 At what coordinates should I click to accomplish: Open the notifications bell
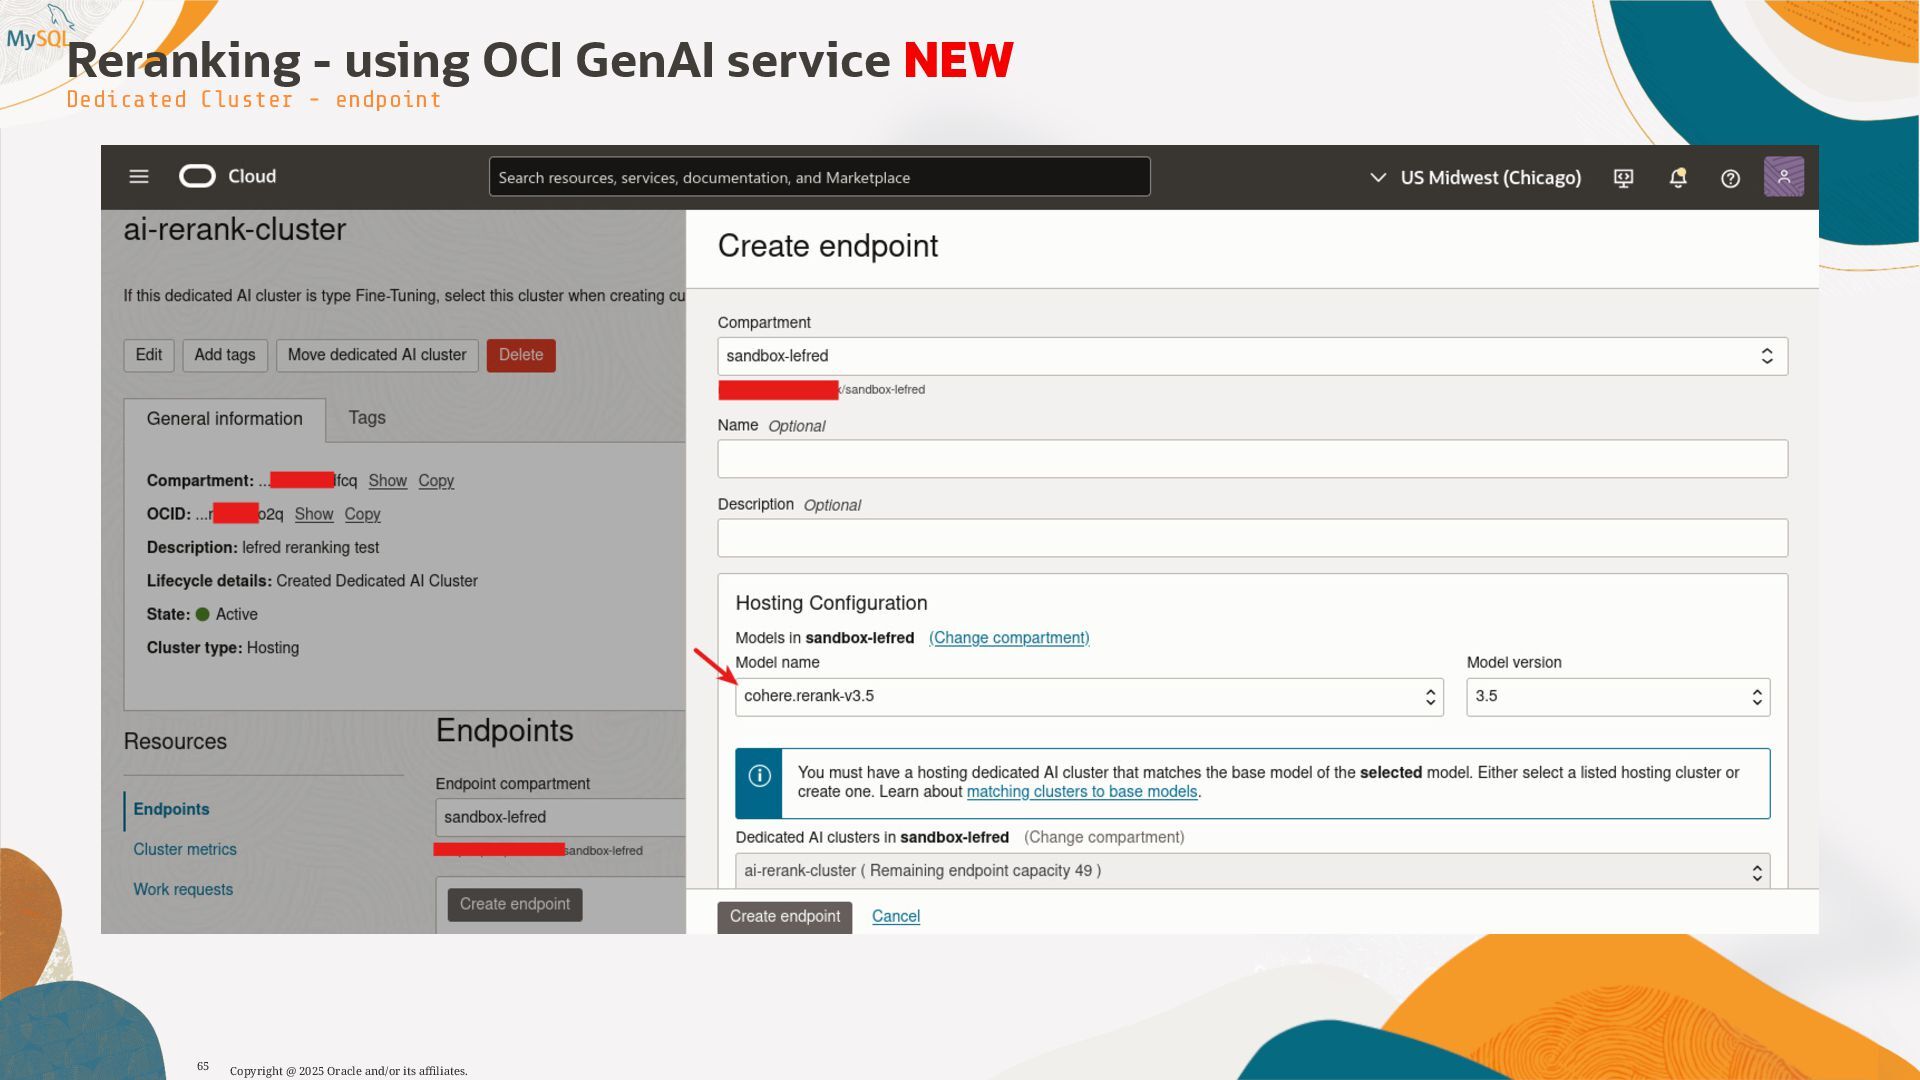click(x=1678, y=178)
